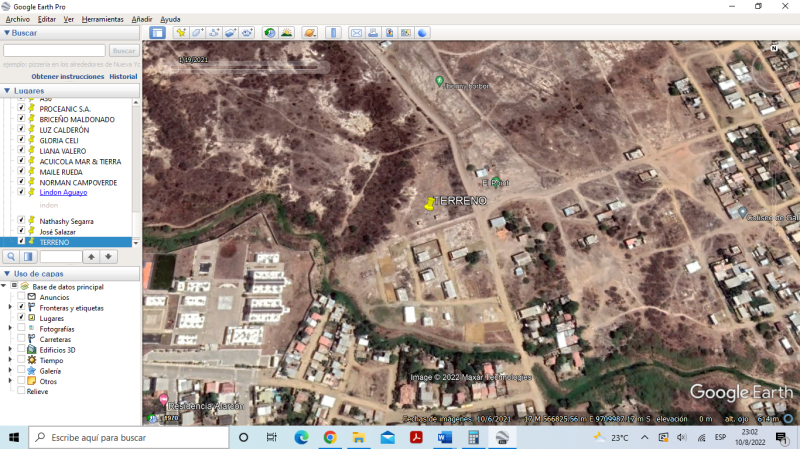Viewport: 800px width, 449px height.
Task: Click the Add Placemark pushpin icon
Action: 181,33
